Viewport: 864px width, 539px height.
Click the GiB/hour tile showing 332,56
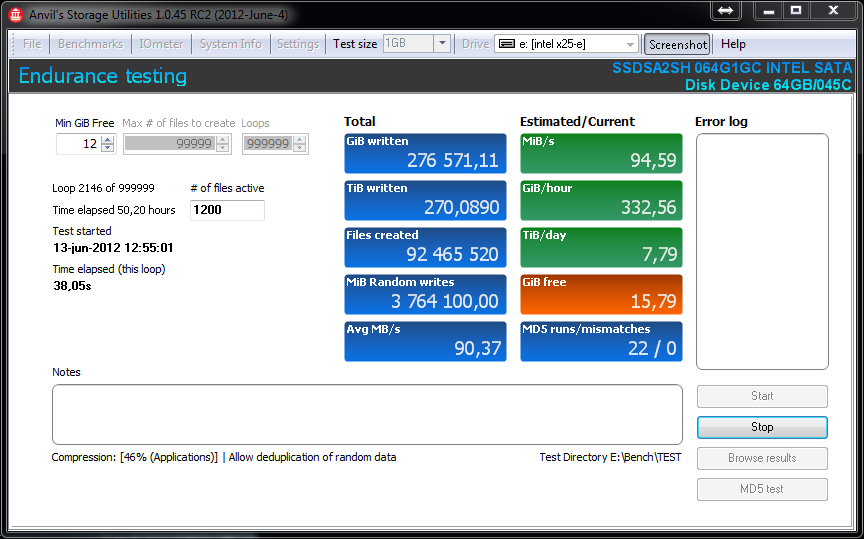coord(601,201)
